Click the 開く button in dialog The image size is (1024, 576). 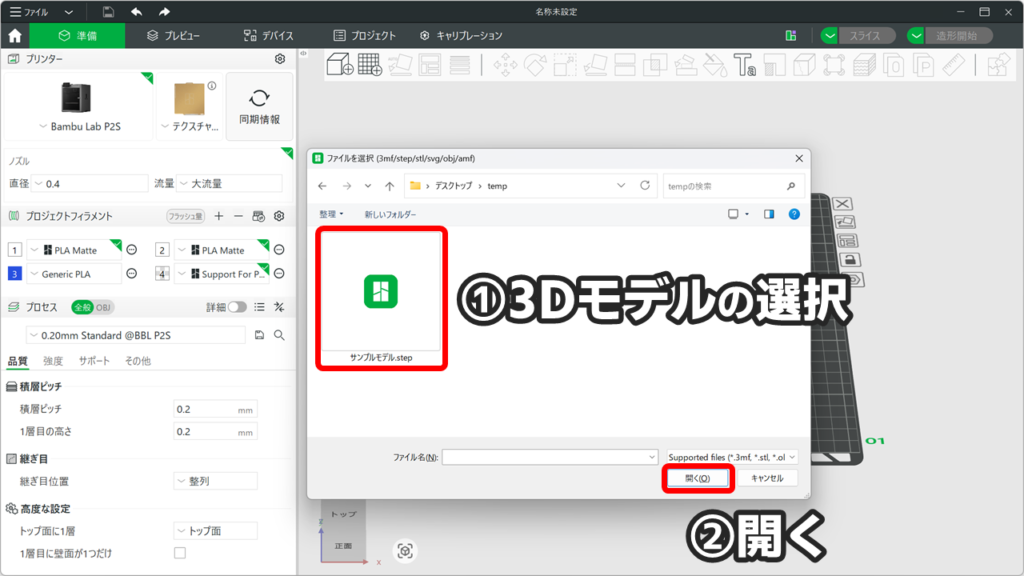pyautogui.click(x=698, y=478)
